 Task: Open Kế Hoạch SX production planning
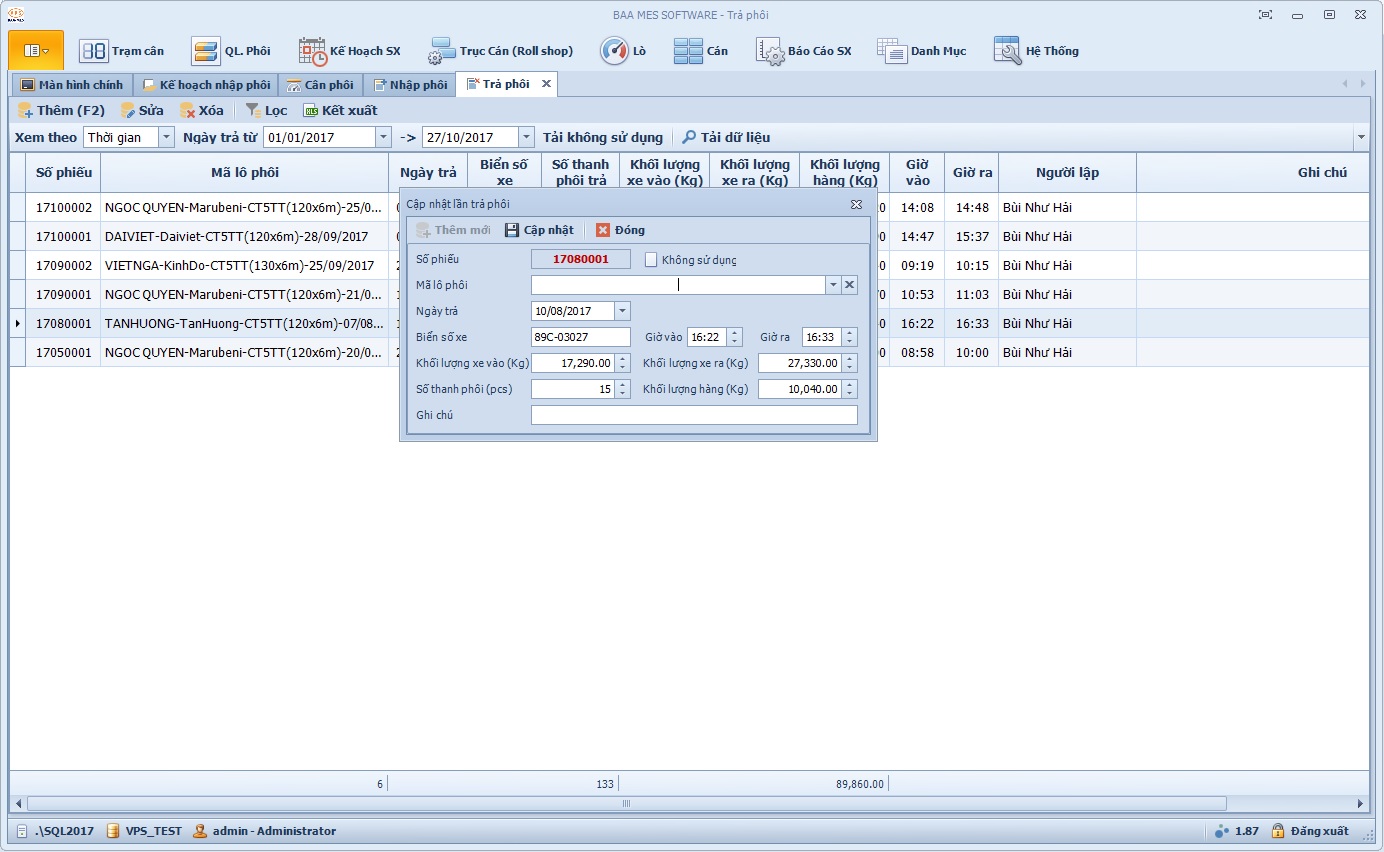[x=350, y=51]
